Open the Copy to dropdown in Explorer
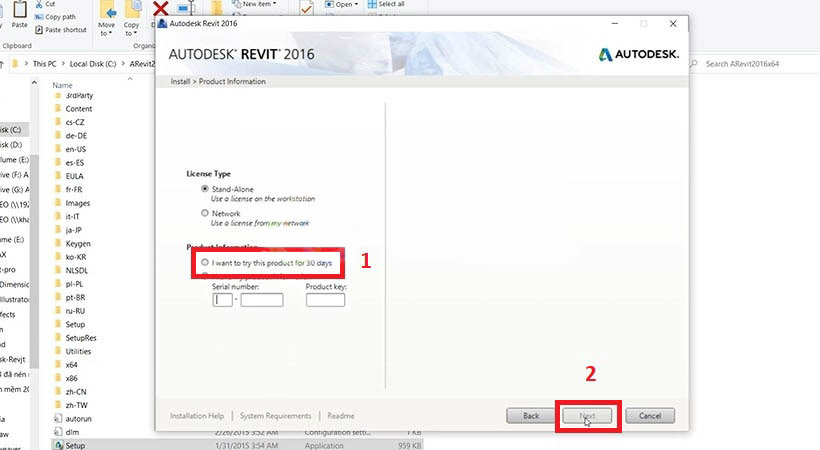This screenshot has height=450, width=820. (x=131, y=29)
